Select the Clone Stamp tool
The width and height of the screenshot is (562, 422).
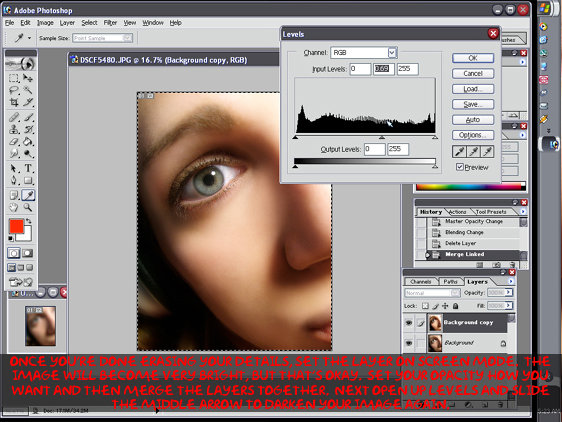click(x=14, y=129)
